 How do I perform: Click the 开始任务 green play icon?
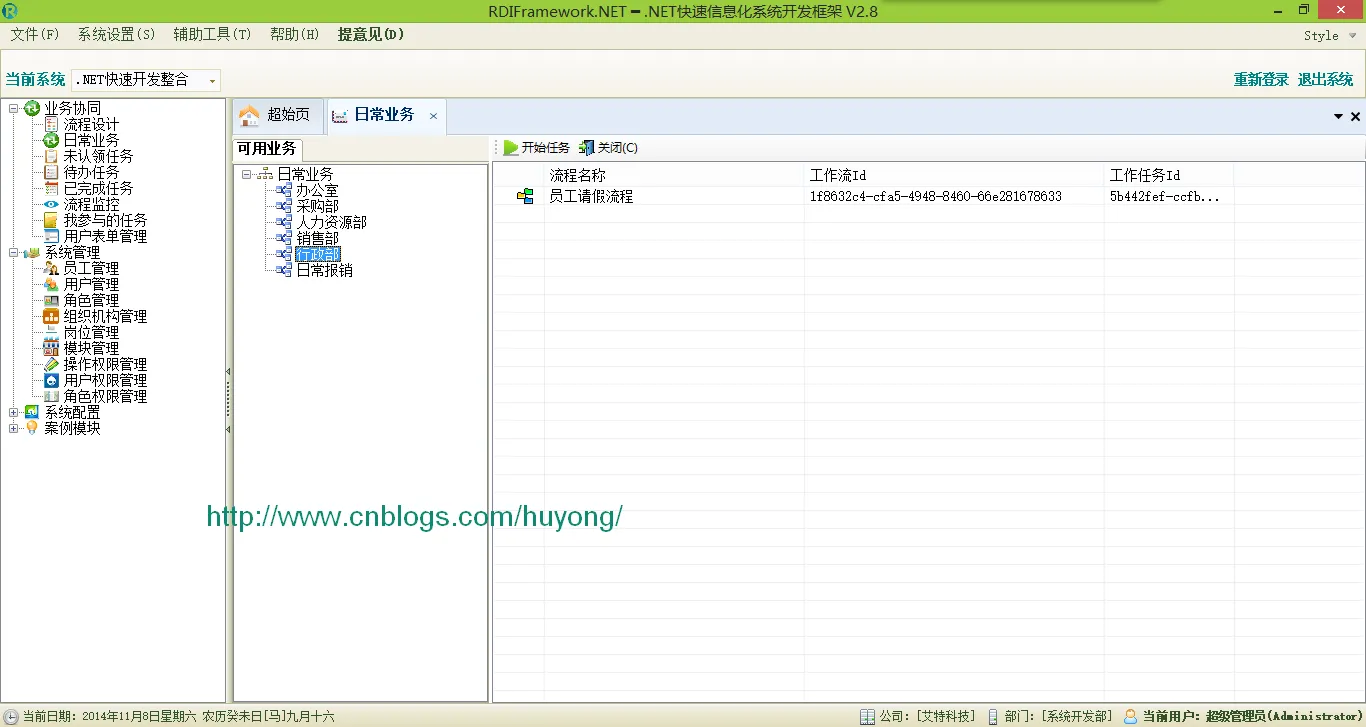511,148
